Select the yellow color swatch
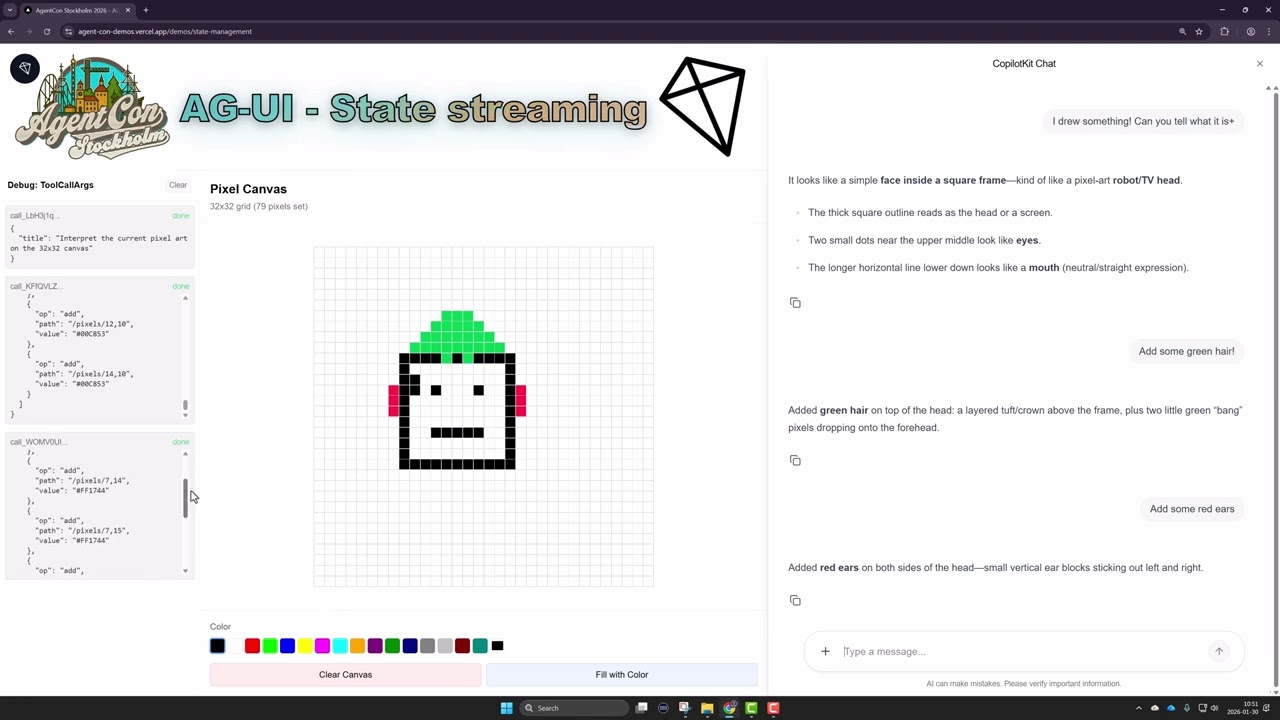This screenshot has width=1280, height=720. point(305,646)
